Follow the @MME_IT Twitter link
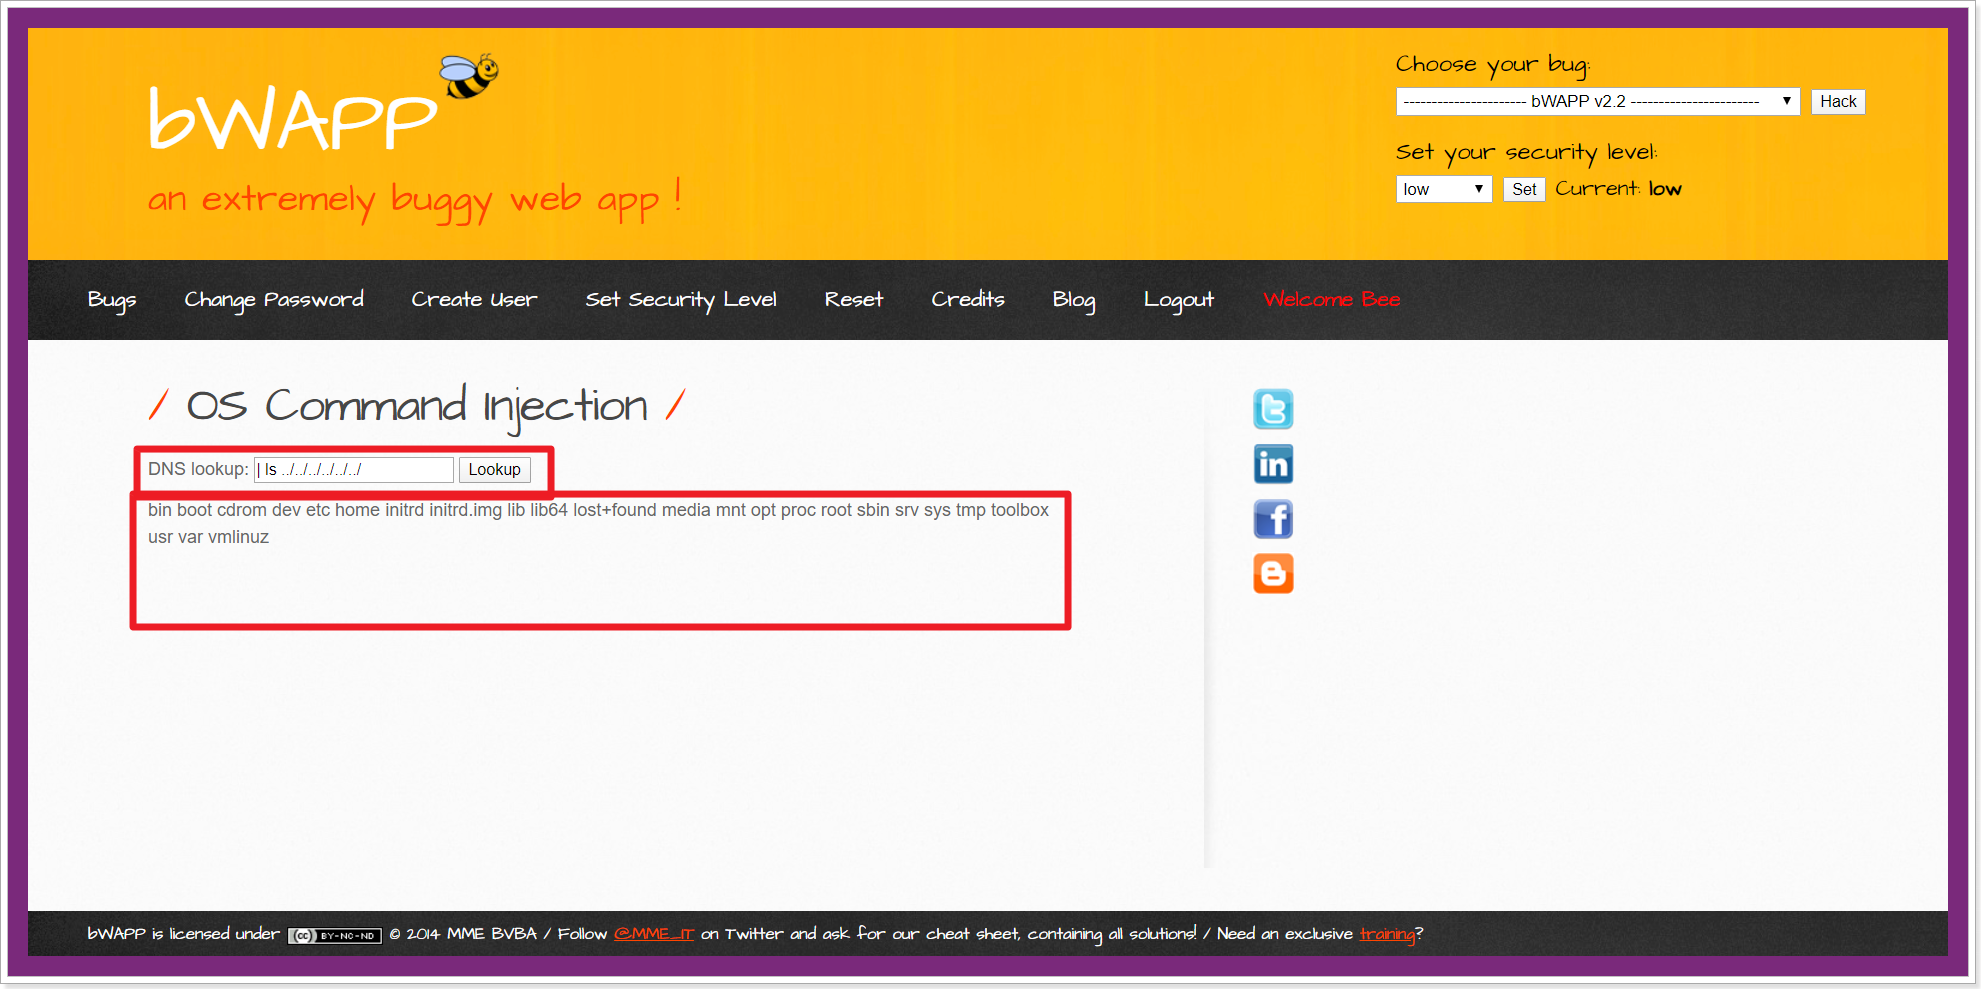The image size is (1981, 989). coord(654,934)
